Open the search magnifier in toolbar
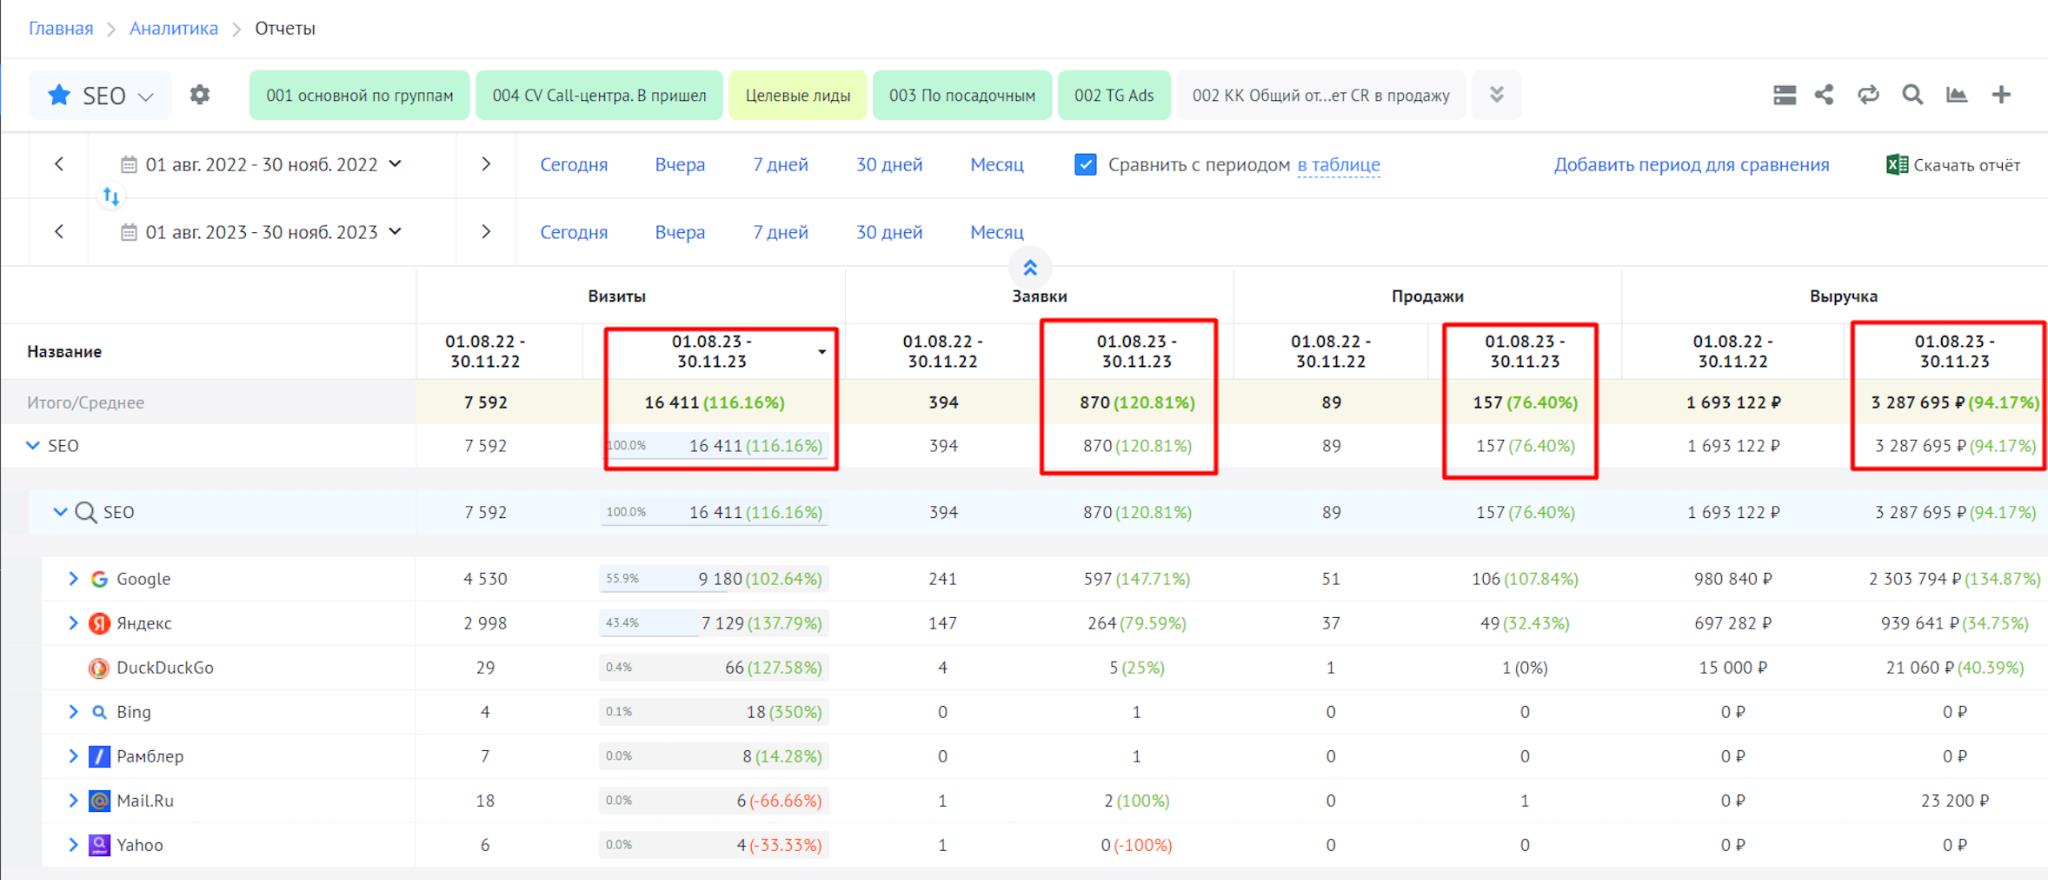The height and width of the screenshot is (880, 2048). pyautogui.click(x=1912, y=95)
